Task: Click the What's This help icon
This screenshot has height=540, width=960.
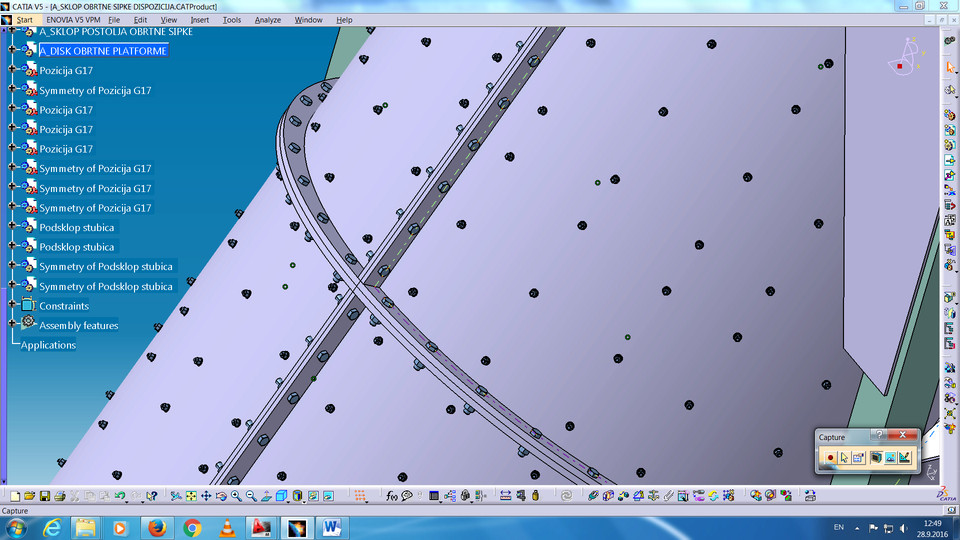Action: click(x=152, y=496)
